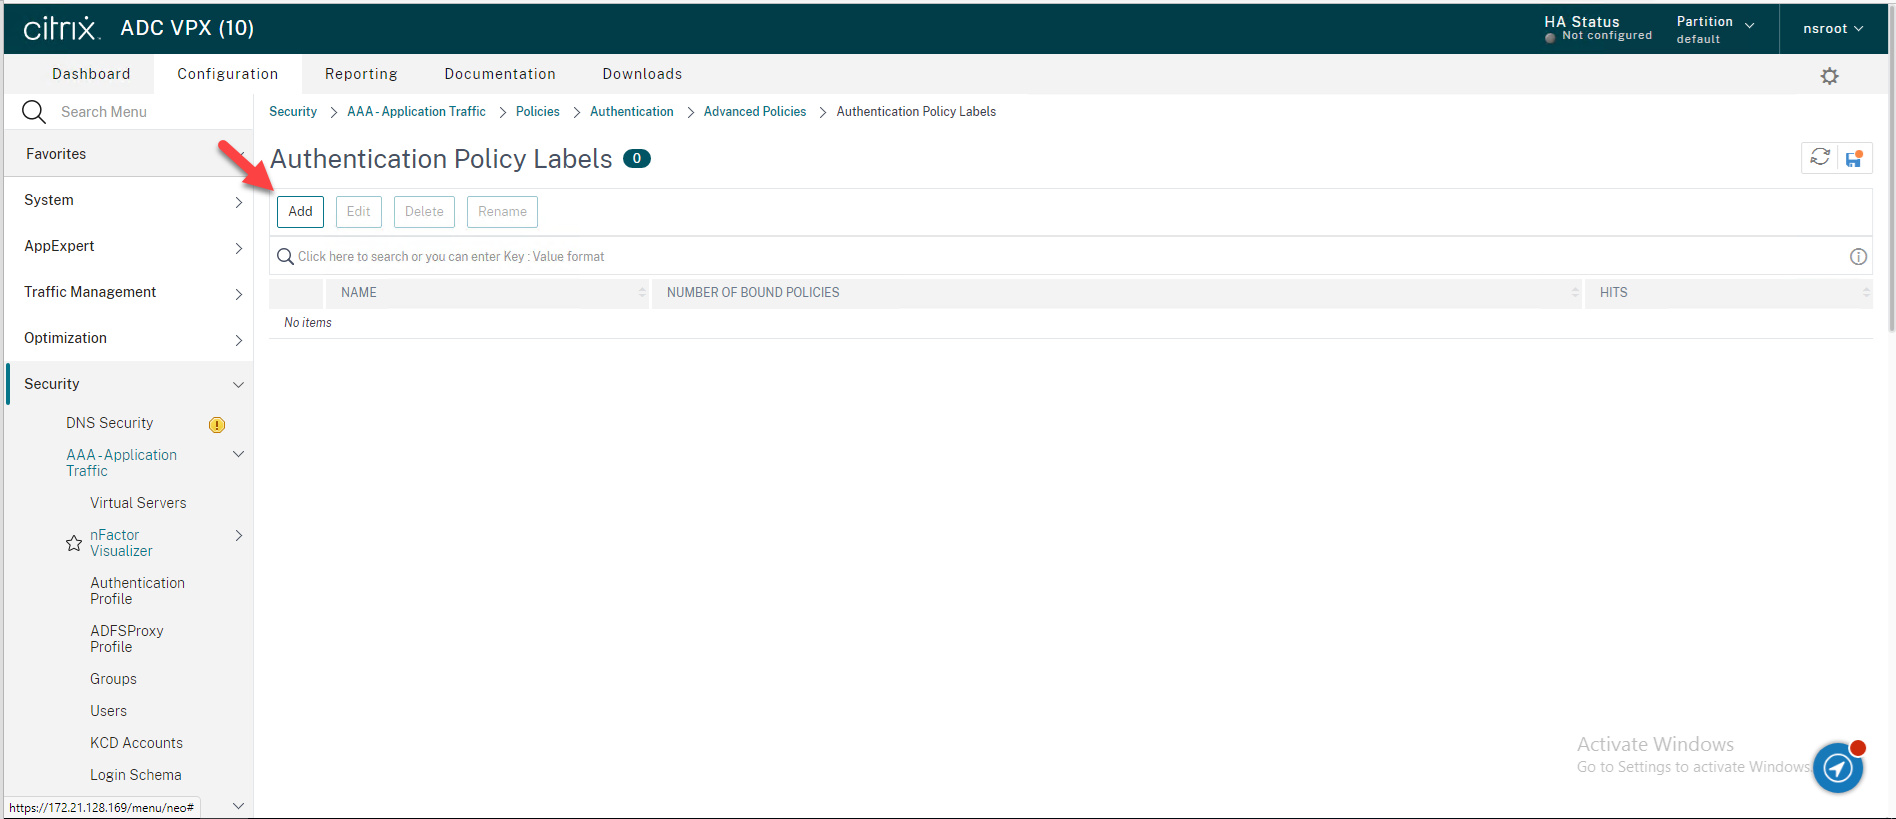The height and width of the screenshot is (819, 1896).
Task: Click the Citrix logo
Action: click(x=61, y=28)
